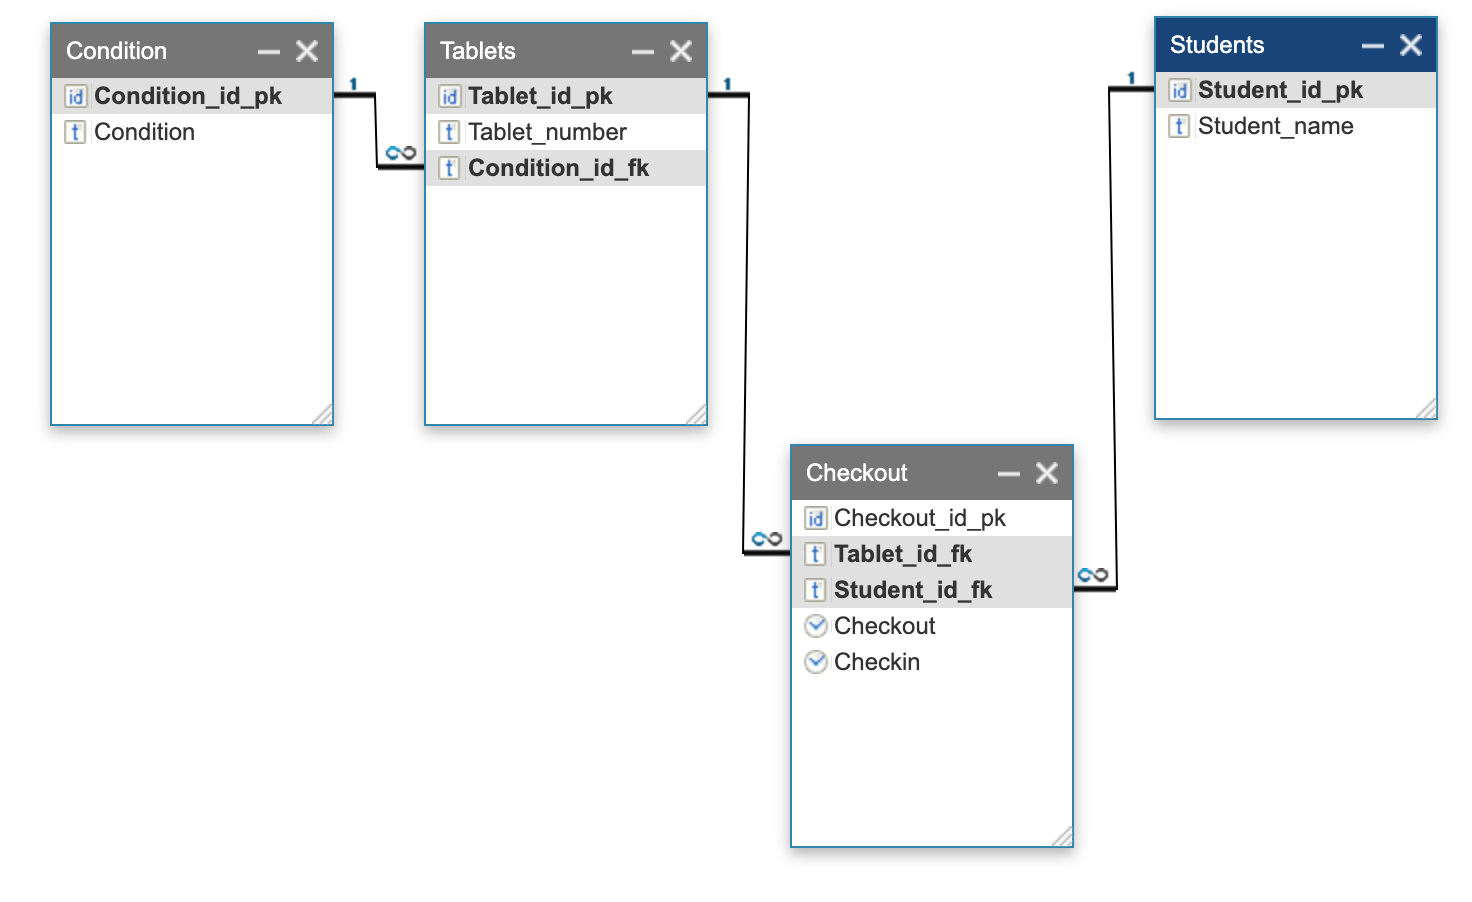
Task: Close the Students table box
Action: [1411, 45]
